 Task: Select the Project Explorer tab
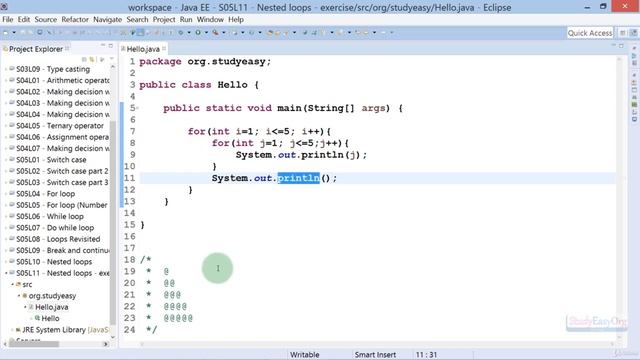point(36,49)
